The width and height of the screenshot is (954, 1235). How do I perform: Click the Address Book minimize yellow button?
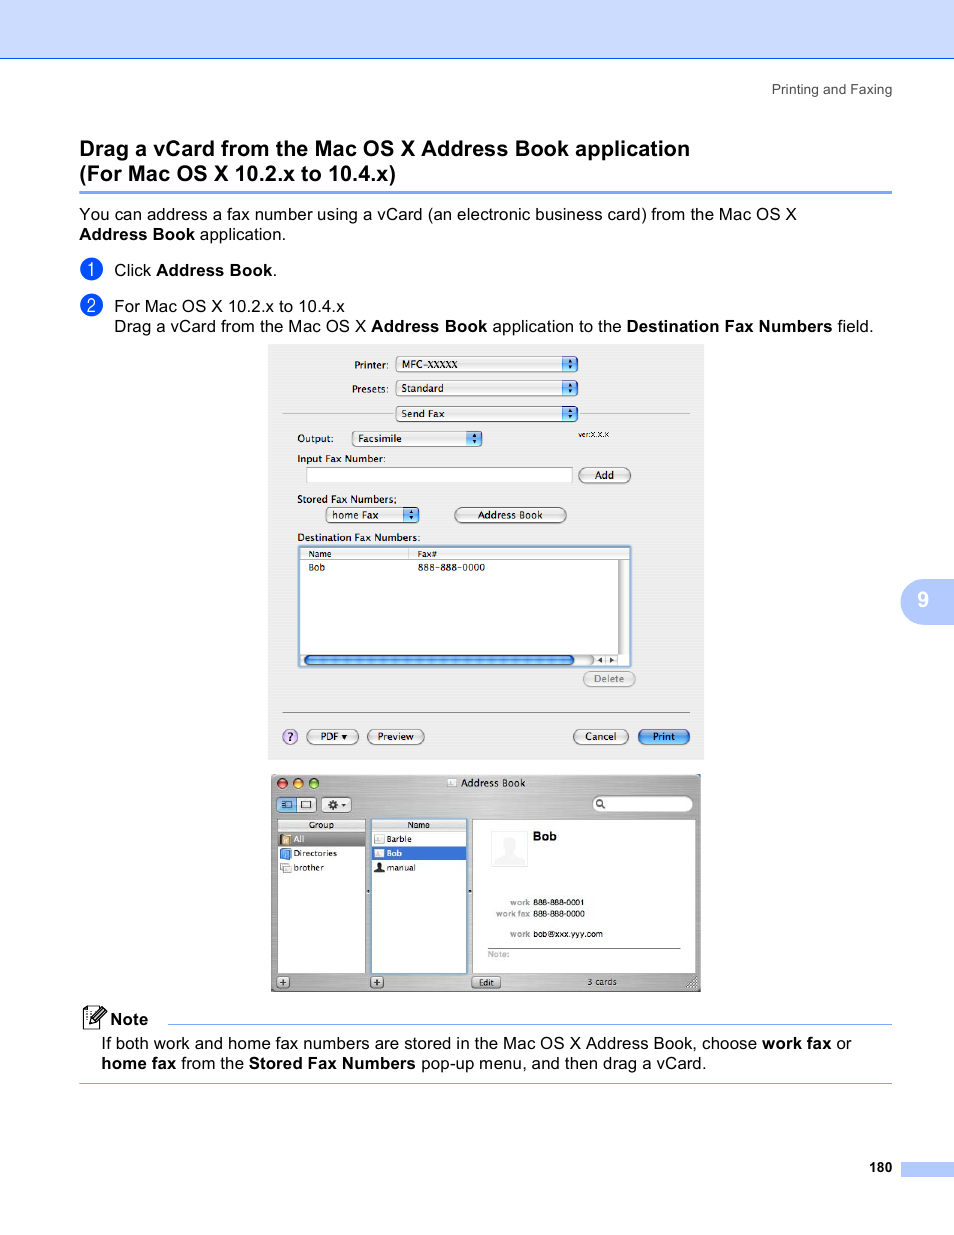click(298, 783)
